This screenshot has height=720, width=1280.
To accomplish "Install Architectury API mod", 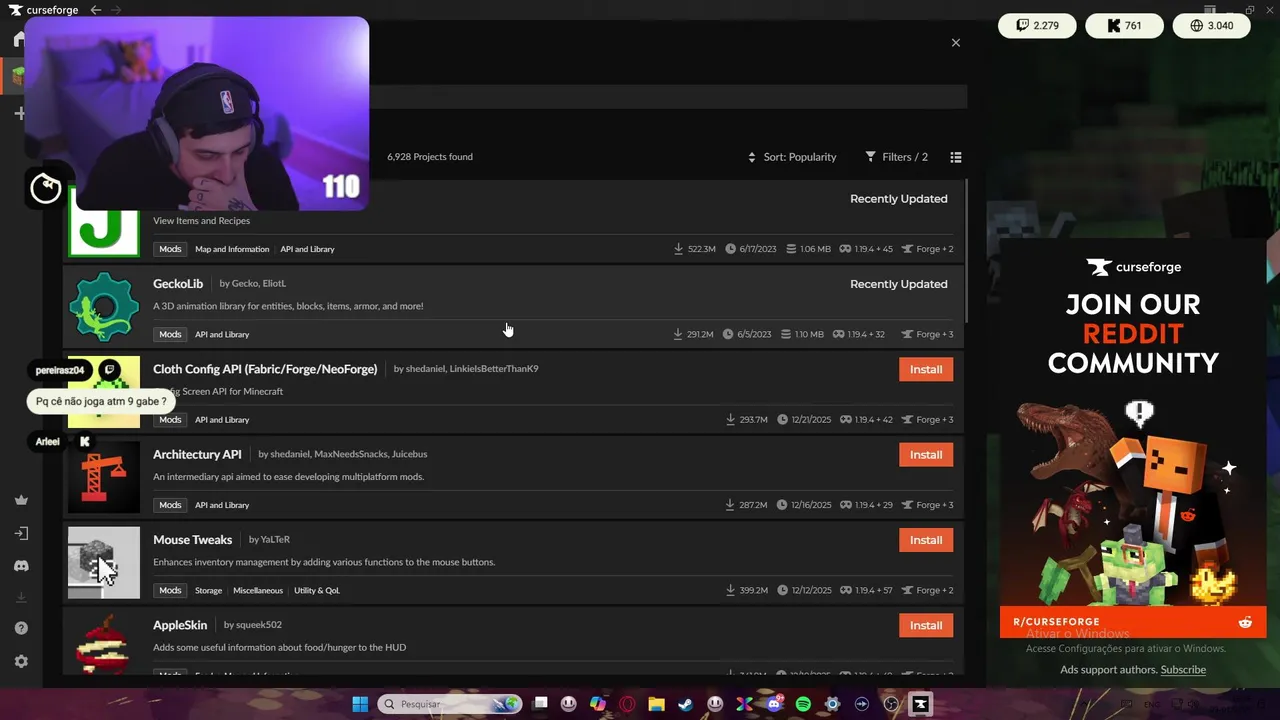I will click(x=926, y=455).
